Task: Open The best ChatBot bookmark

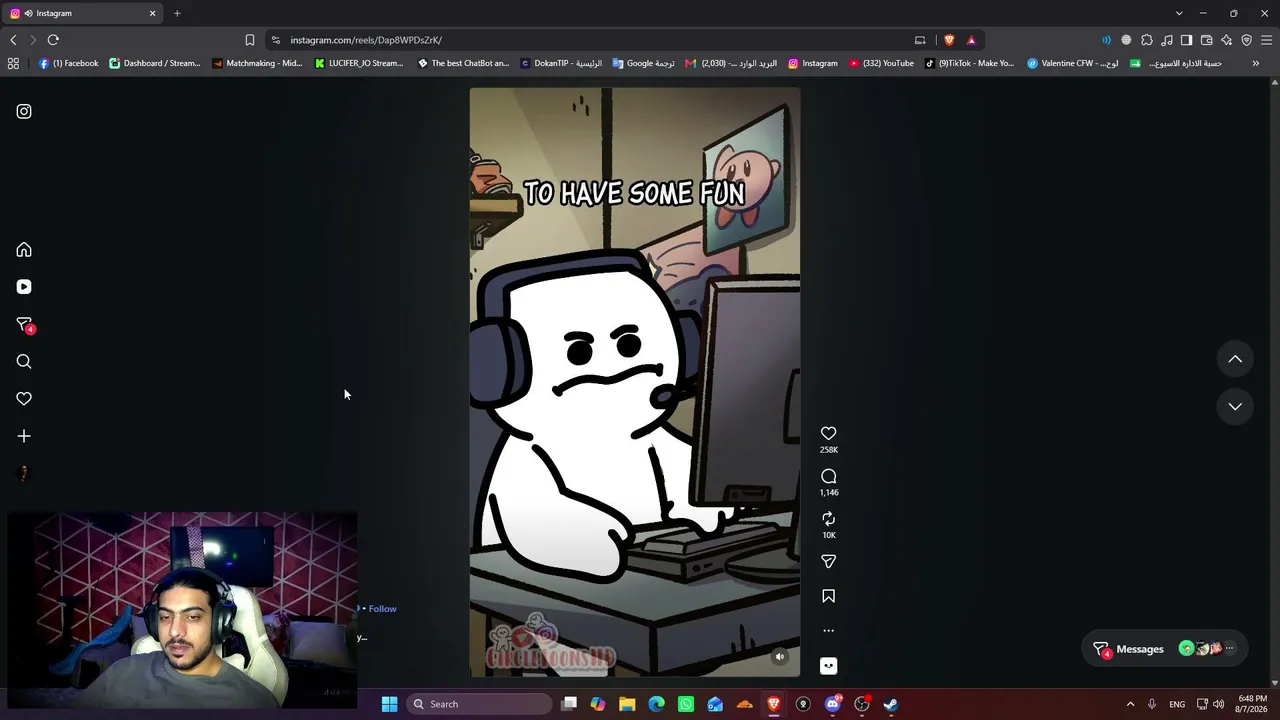Action: click(463, 63)
